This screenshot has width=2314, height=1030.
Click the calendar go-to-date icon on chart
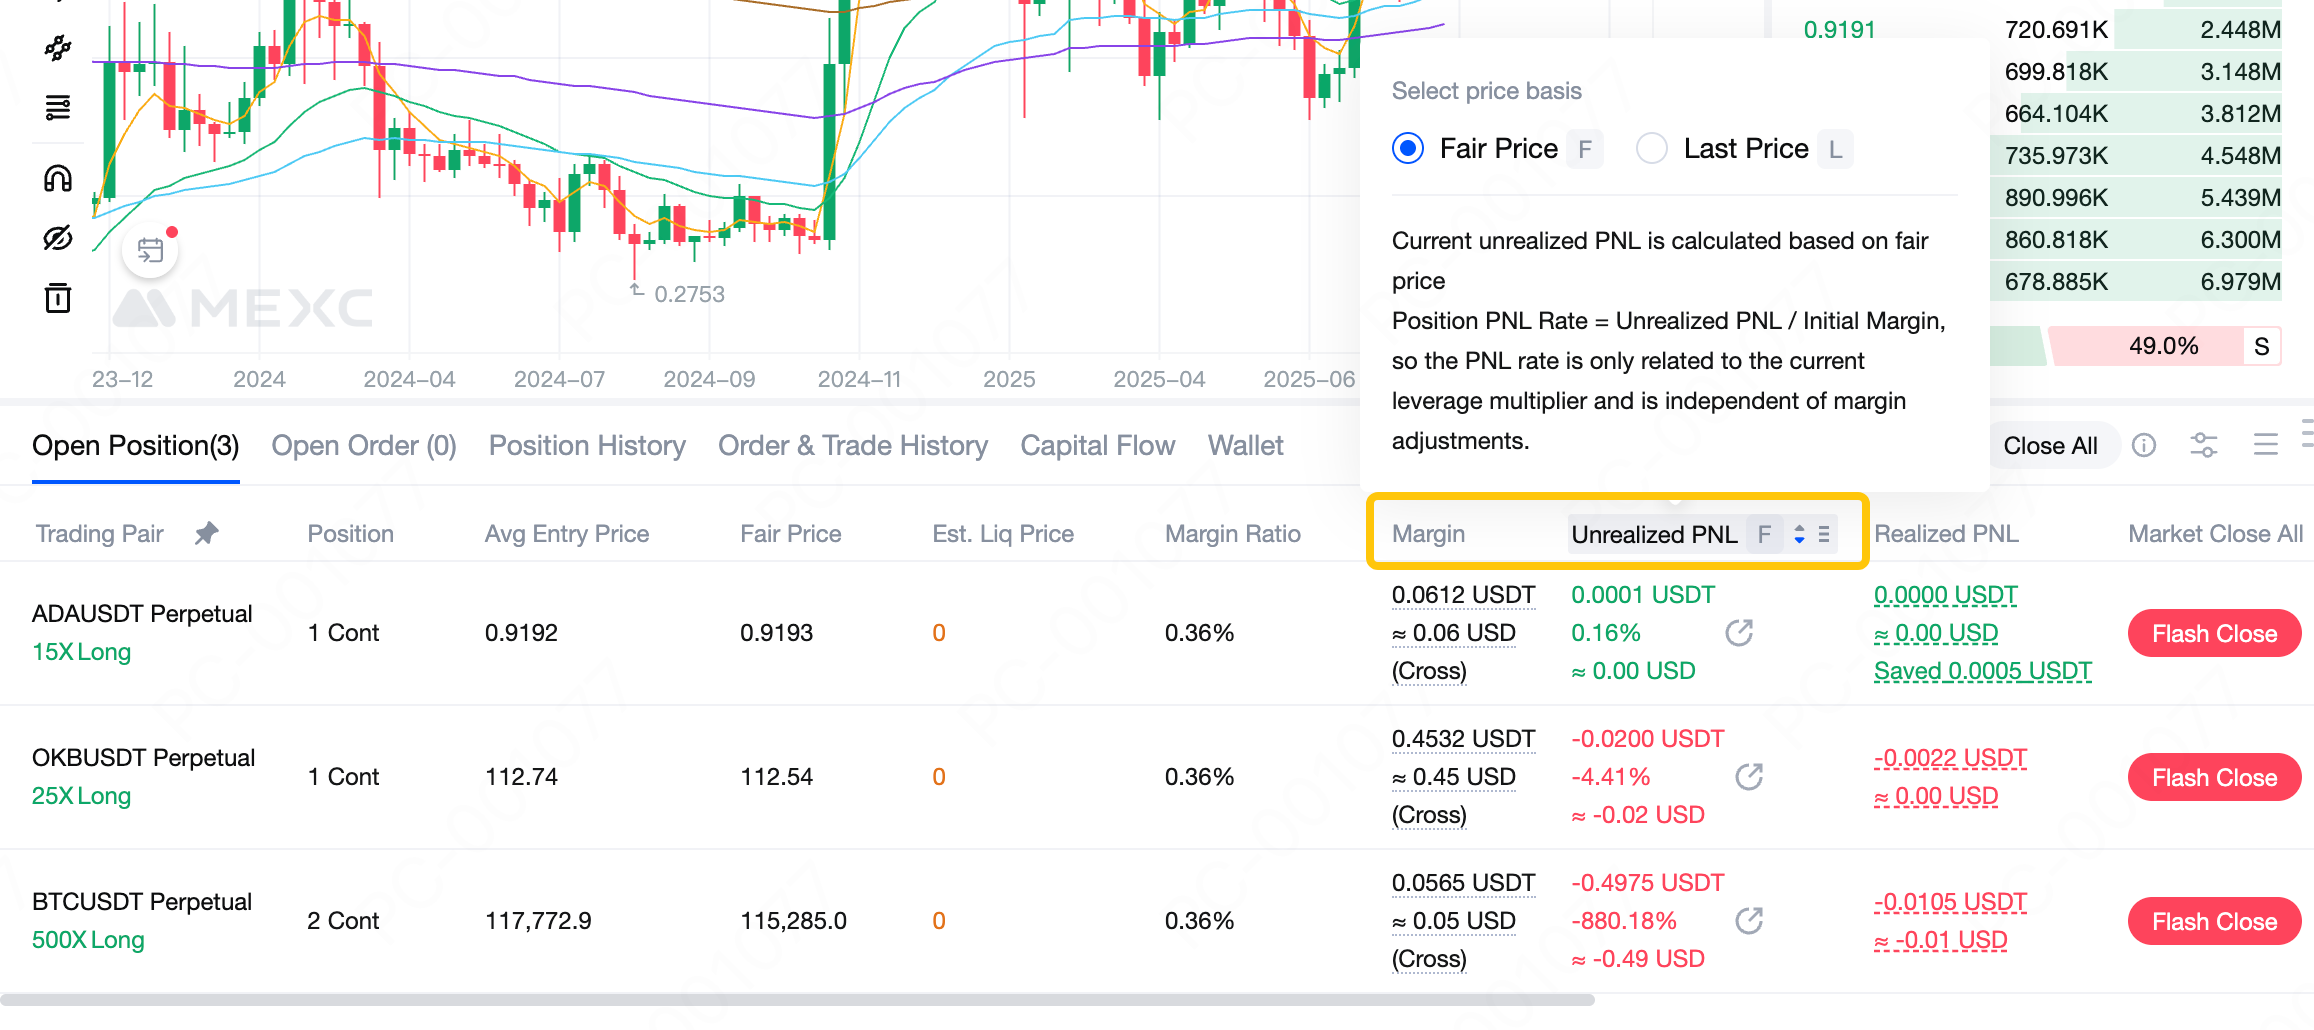click(x=150, y=250)
